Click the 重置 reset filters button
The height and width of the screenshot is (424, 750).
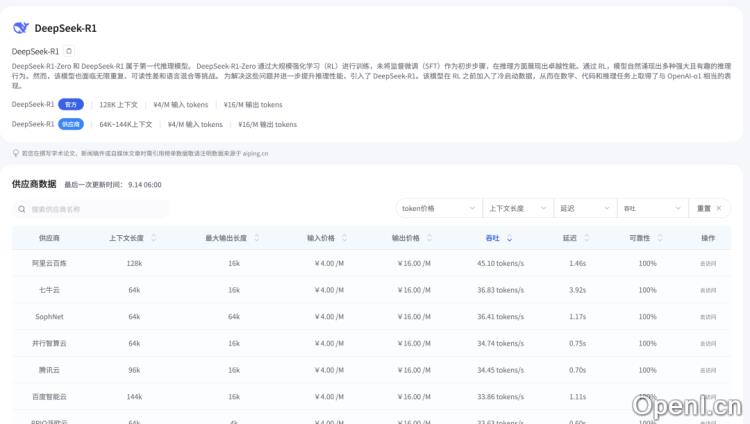click(709, 208)
